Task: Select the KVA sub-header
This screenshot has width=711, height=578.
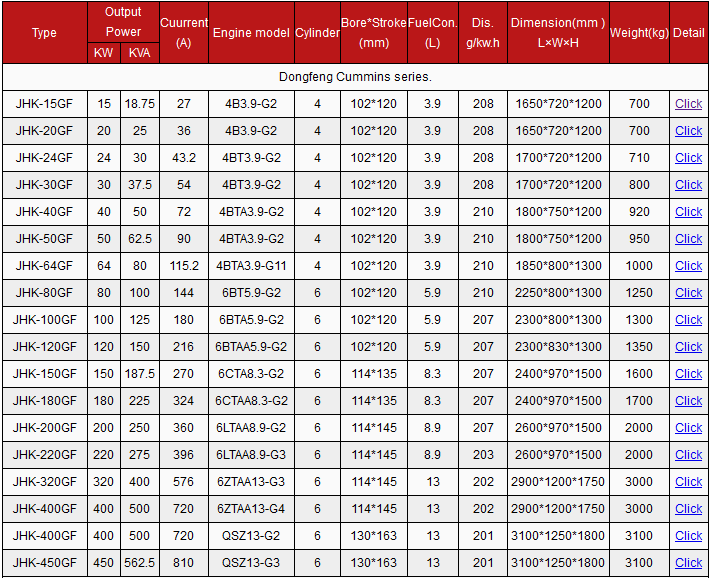Action: point(140,53)
